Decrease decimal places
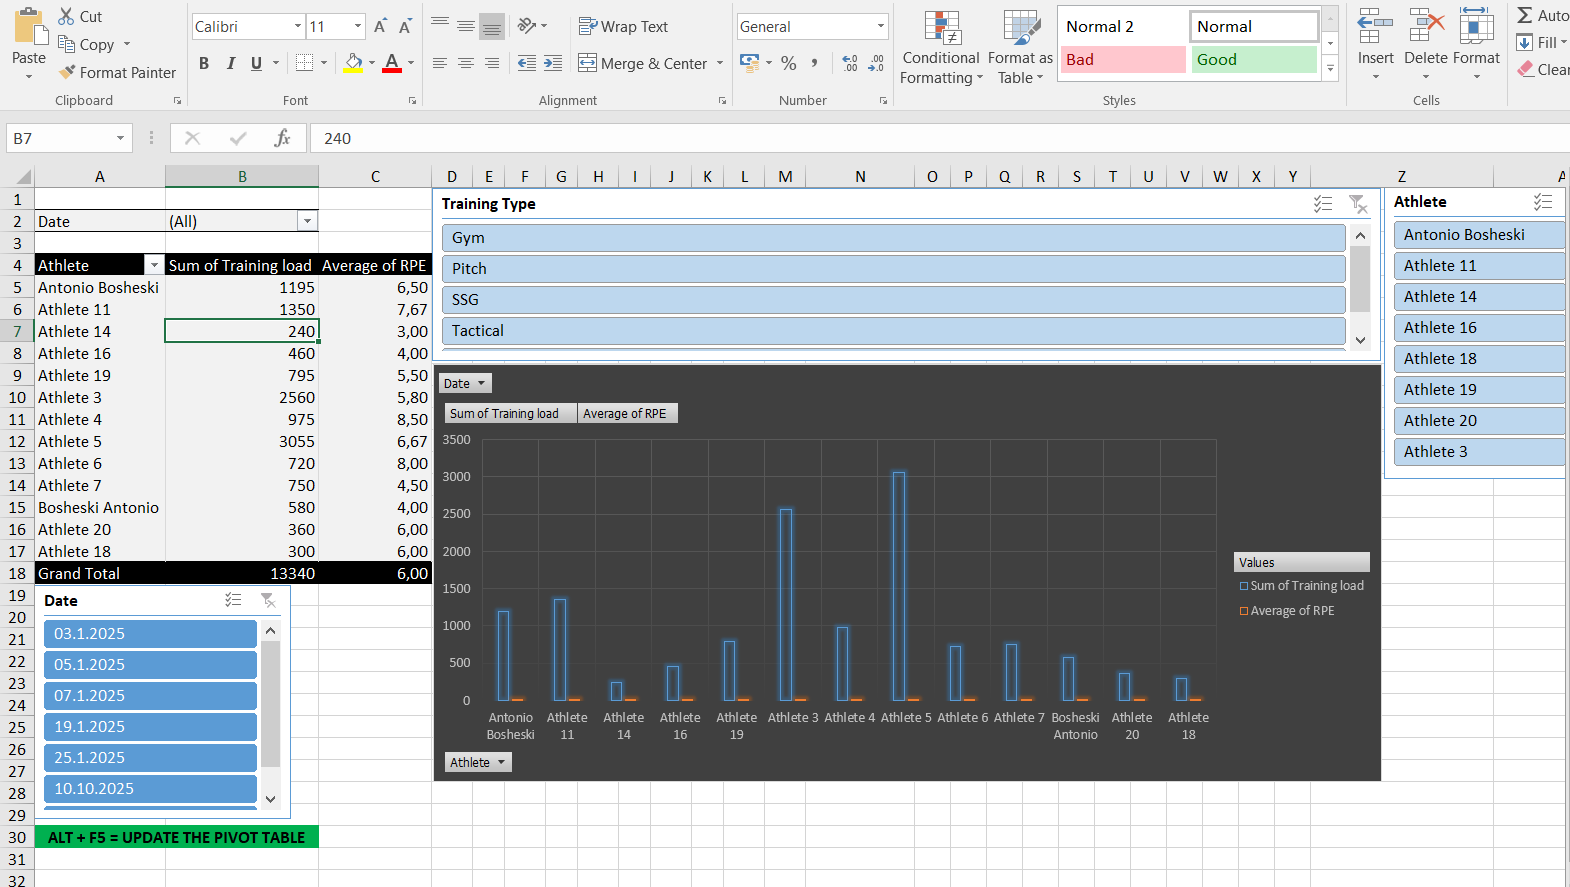The height and width of the screenshot is (887, 1570). [x=876, y=63]
